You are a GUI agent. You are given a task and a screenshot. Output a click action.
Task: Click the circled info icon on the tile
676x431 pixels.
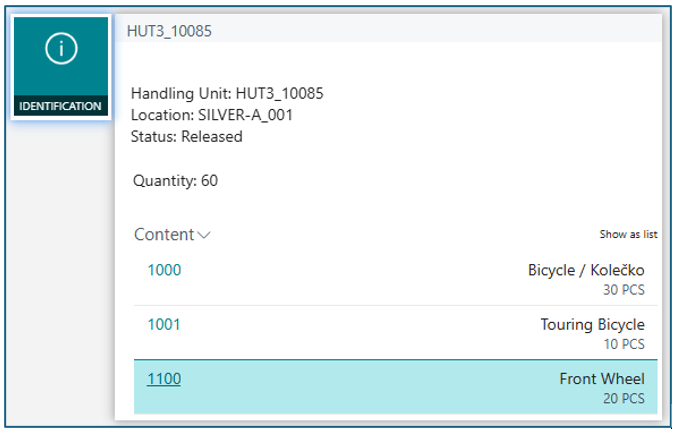point(59,50)
